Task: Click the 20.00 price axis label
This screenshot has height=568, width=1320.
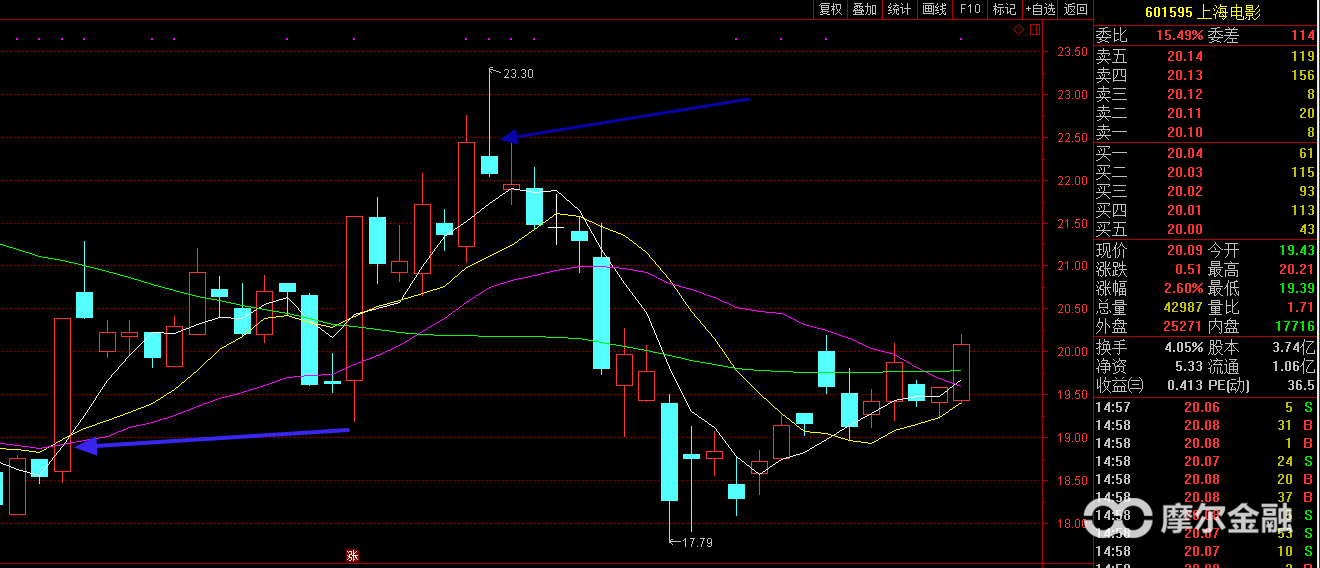Action: coord(1073,352)
